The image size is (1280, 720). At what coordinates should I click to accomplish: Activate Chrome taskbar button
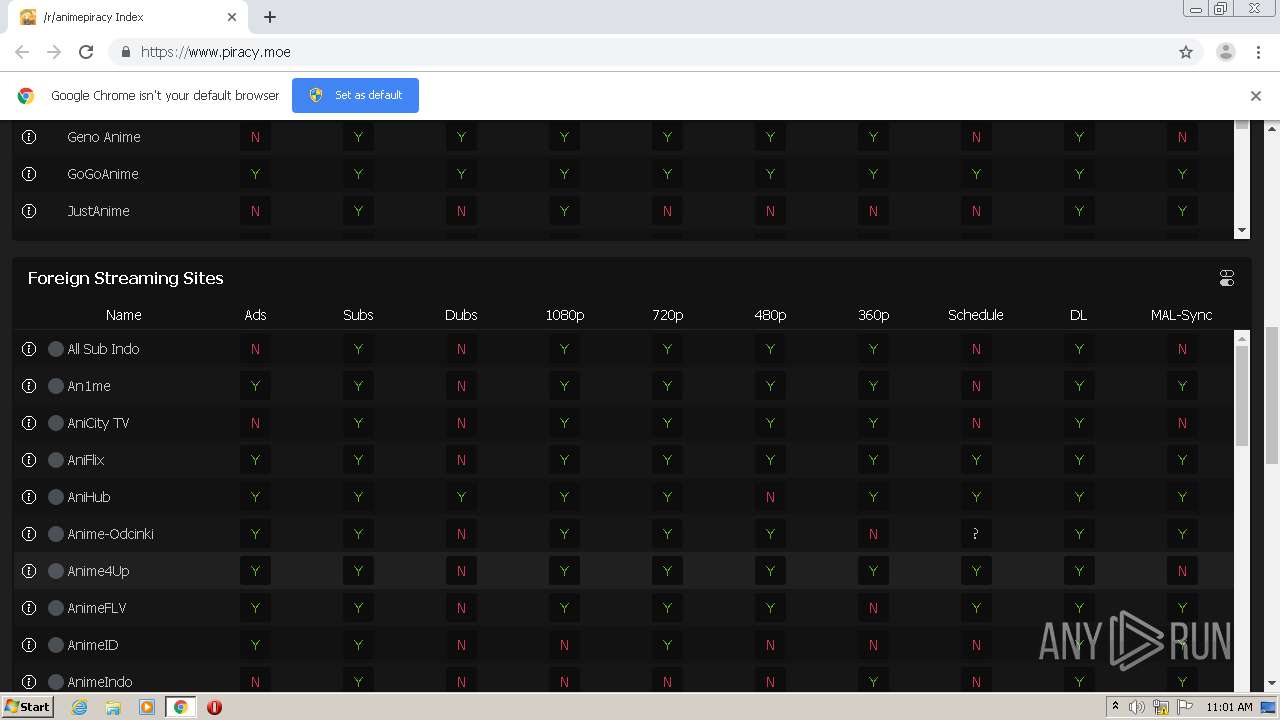180,707
